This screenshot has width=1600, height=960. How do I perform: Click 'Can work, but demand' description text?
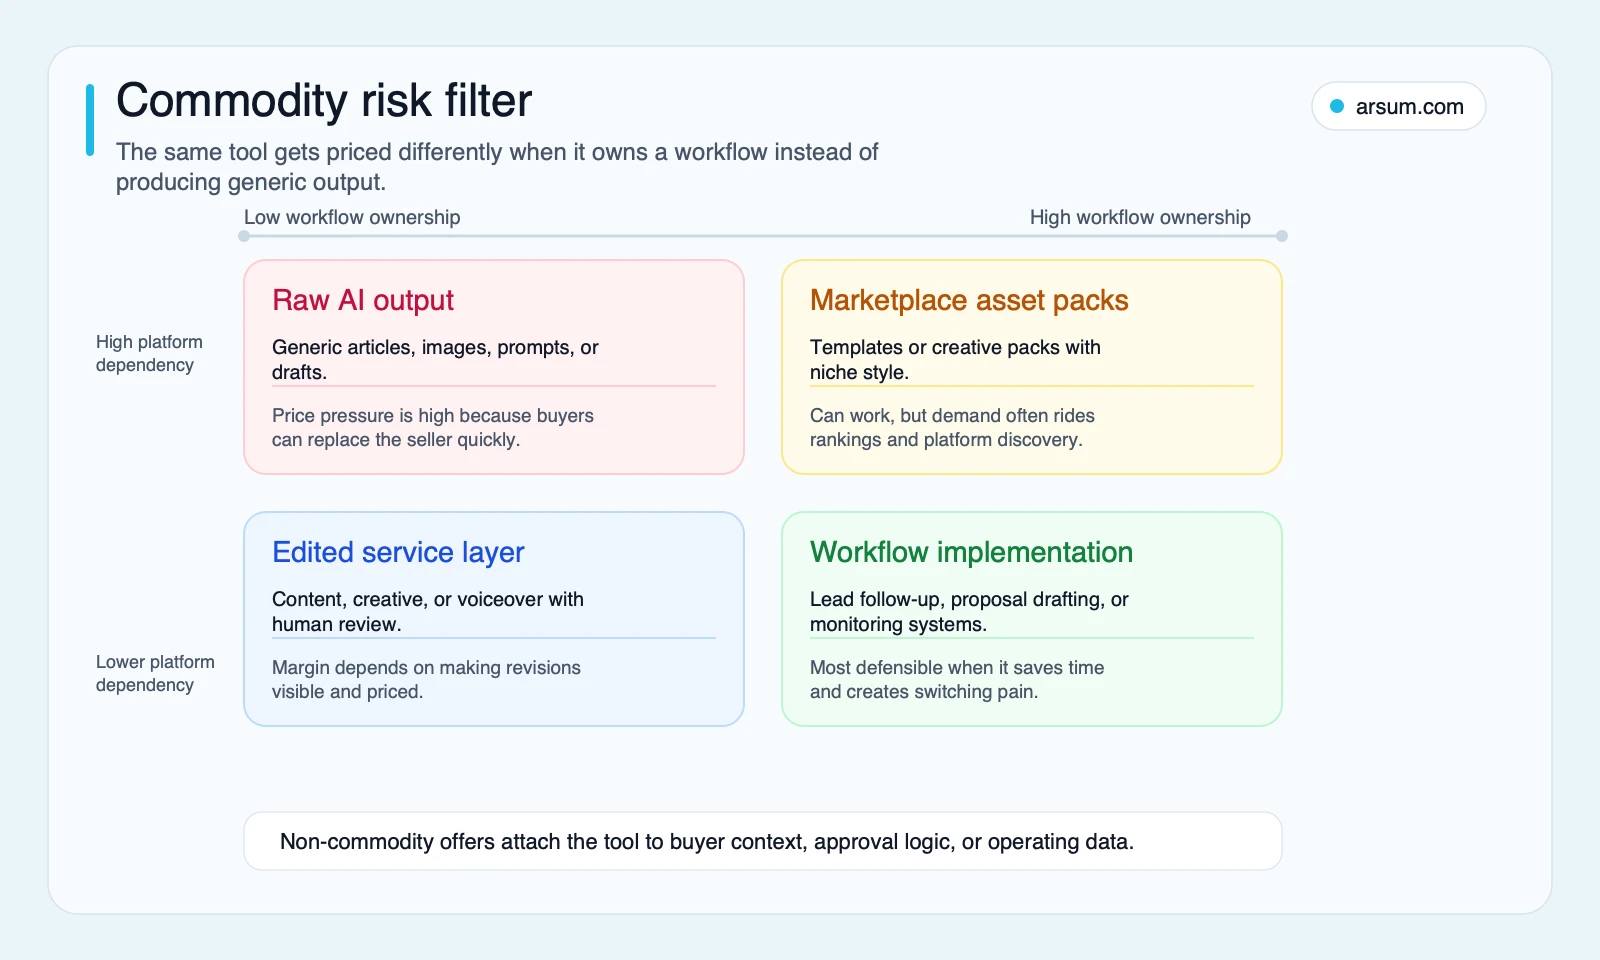952,427
